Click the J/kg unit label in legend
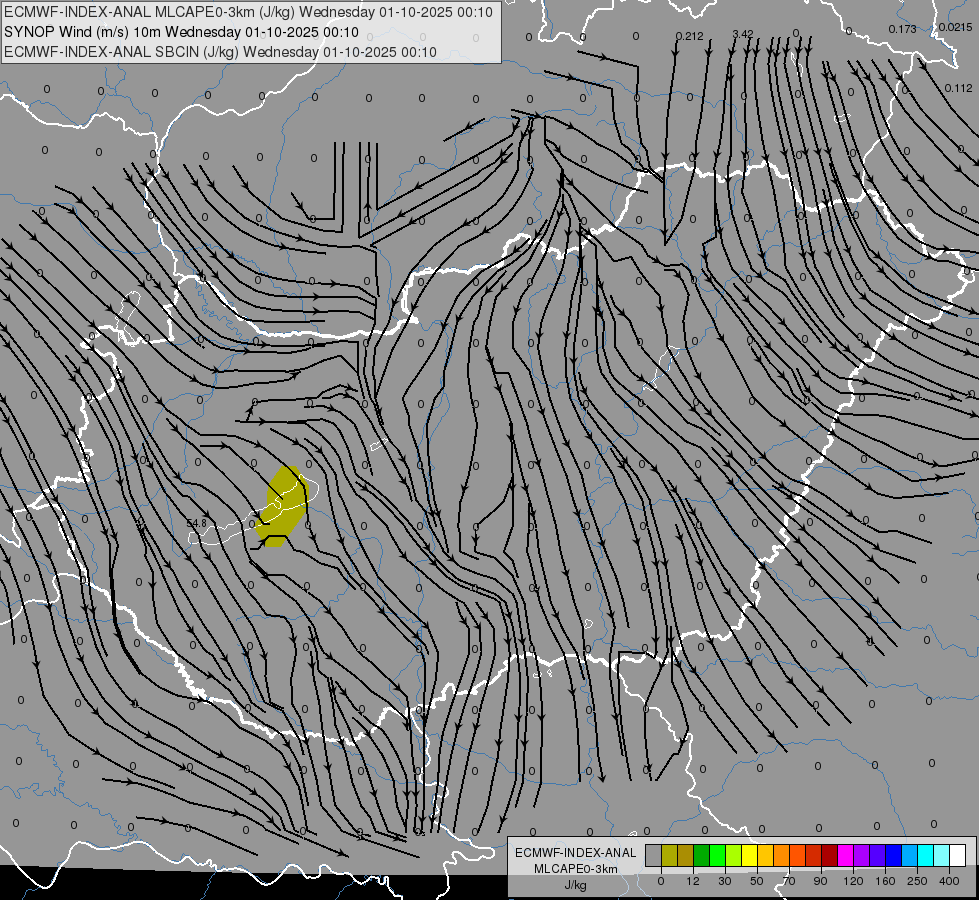This screenshot has width=979, height=900. click(x=575, y=885)
